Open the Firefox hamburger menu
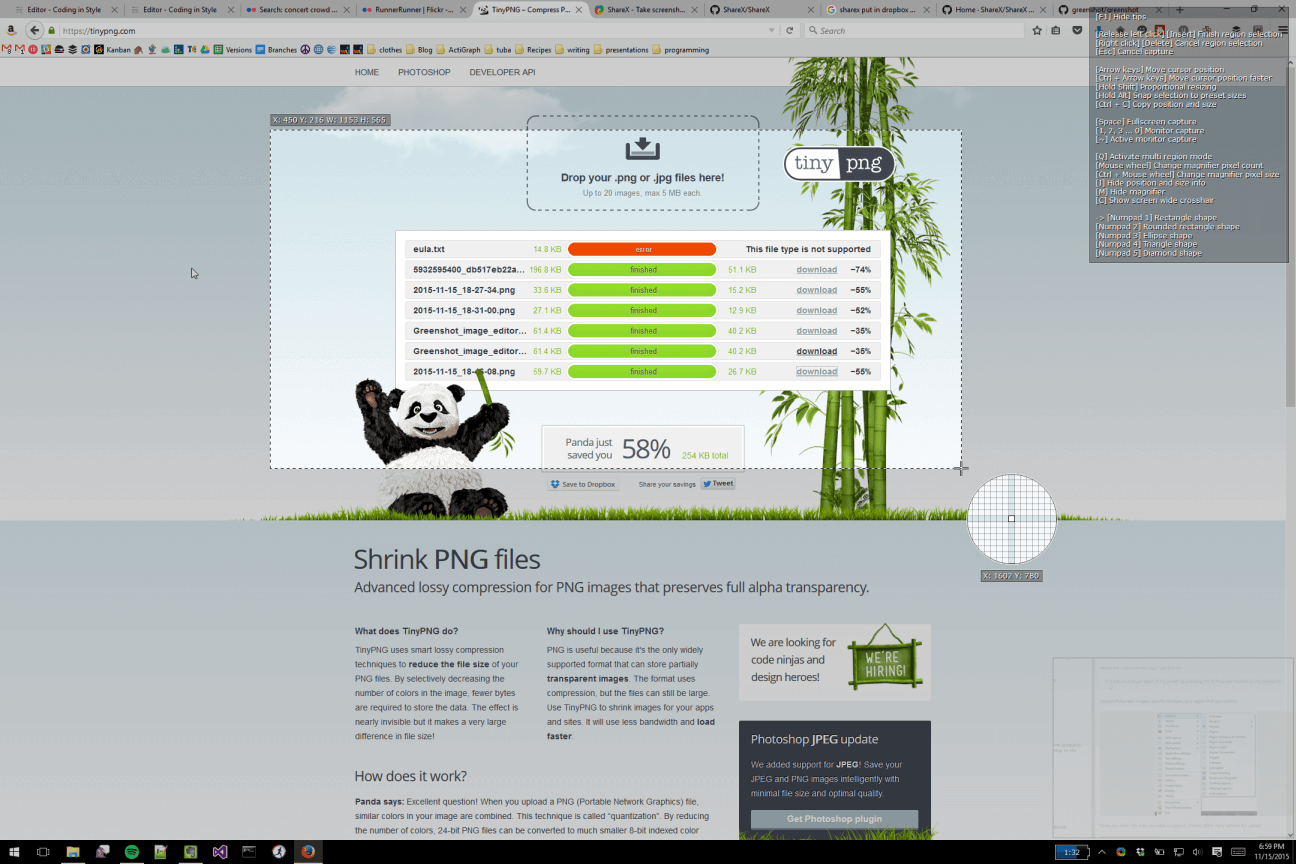1296x864 pixels. (x=1283, y=31)
